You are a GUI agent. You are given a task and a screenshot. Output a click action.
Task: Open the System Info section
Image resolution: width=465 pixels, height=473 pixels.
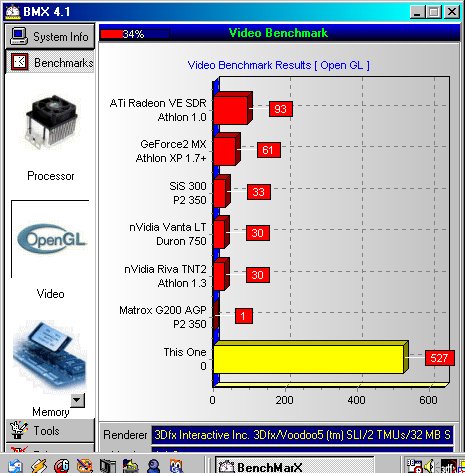pyautogui.click(x=50, y=36)
